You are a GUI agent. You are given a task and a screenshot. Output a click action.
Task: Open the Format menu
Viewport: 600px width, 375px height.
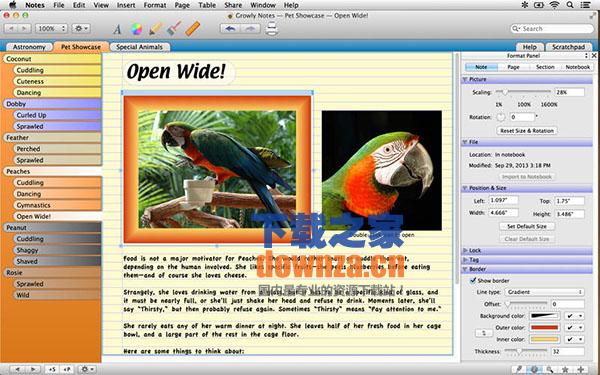pos(155,5)
